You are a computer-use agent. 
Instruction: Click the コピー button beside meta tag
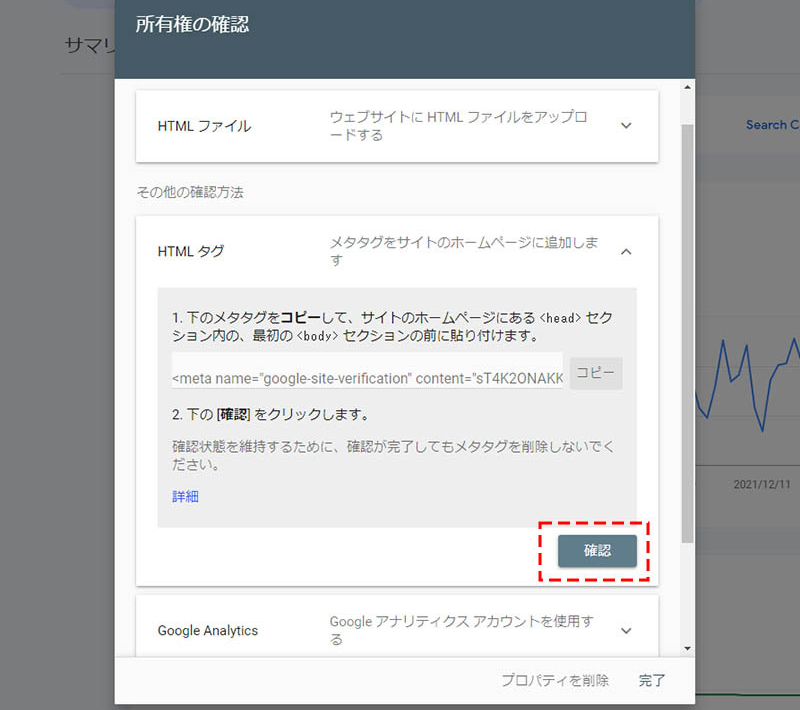point(596,373)
